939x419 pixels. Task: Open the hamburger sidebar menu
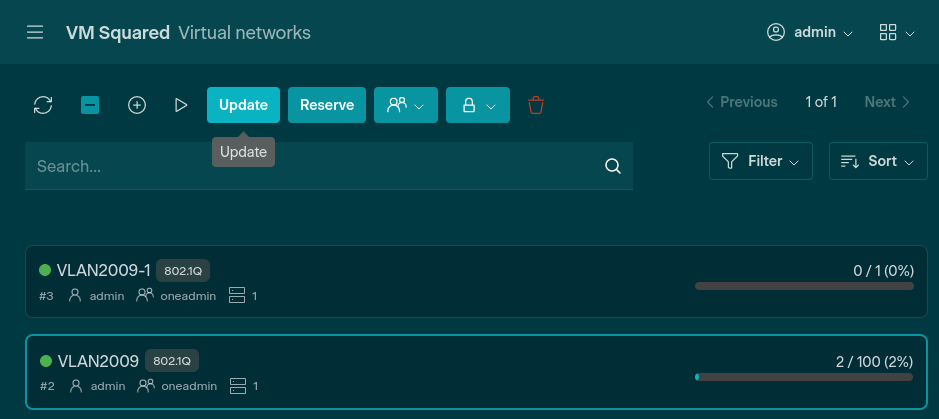35,33
